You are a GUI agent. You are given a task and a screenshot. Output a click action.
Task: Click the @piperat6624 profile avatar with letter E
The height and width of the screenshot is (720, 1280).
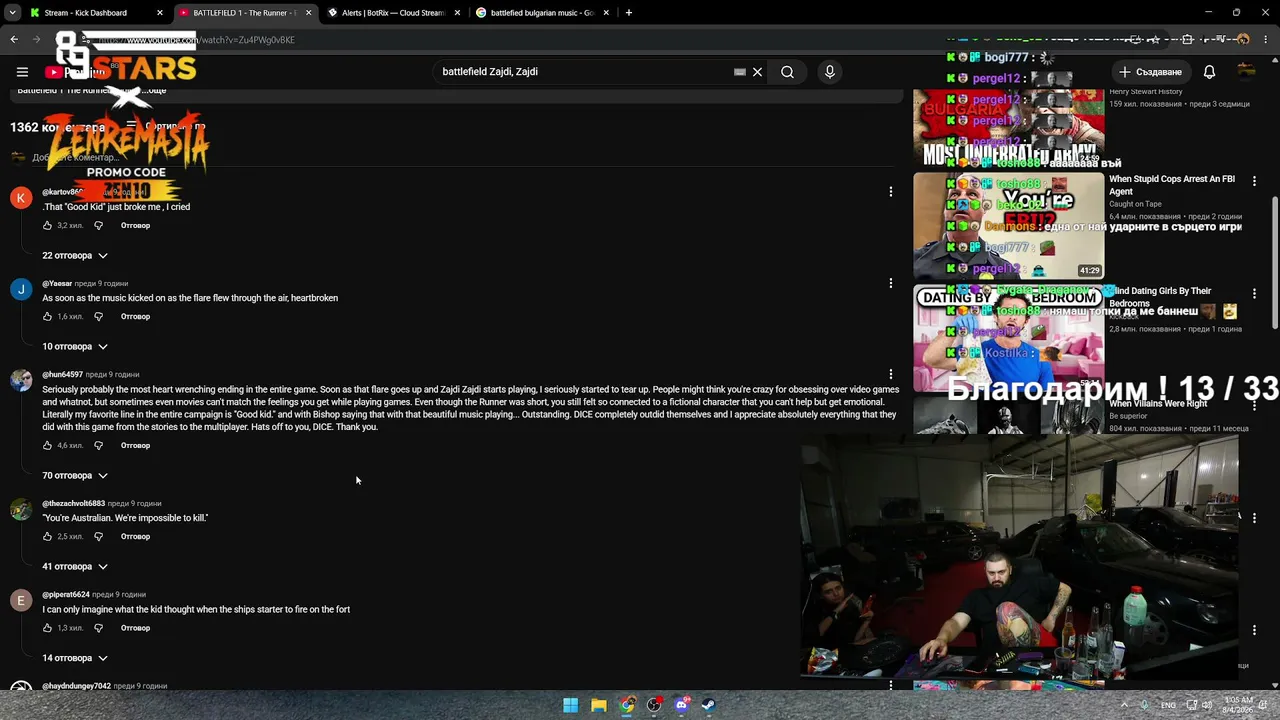point(21,600)
